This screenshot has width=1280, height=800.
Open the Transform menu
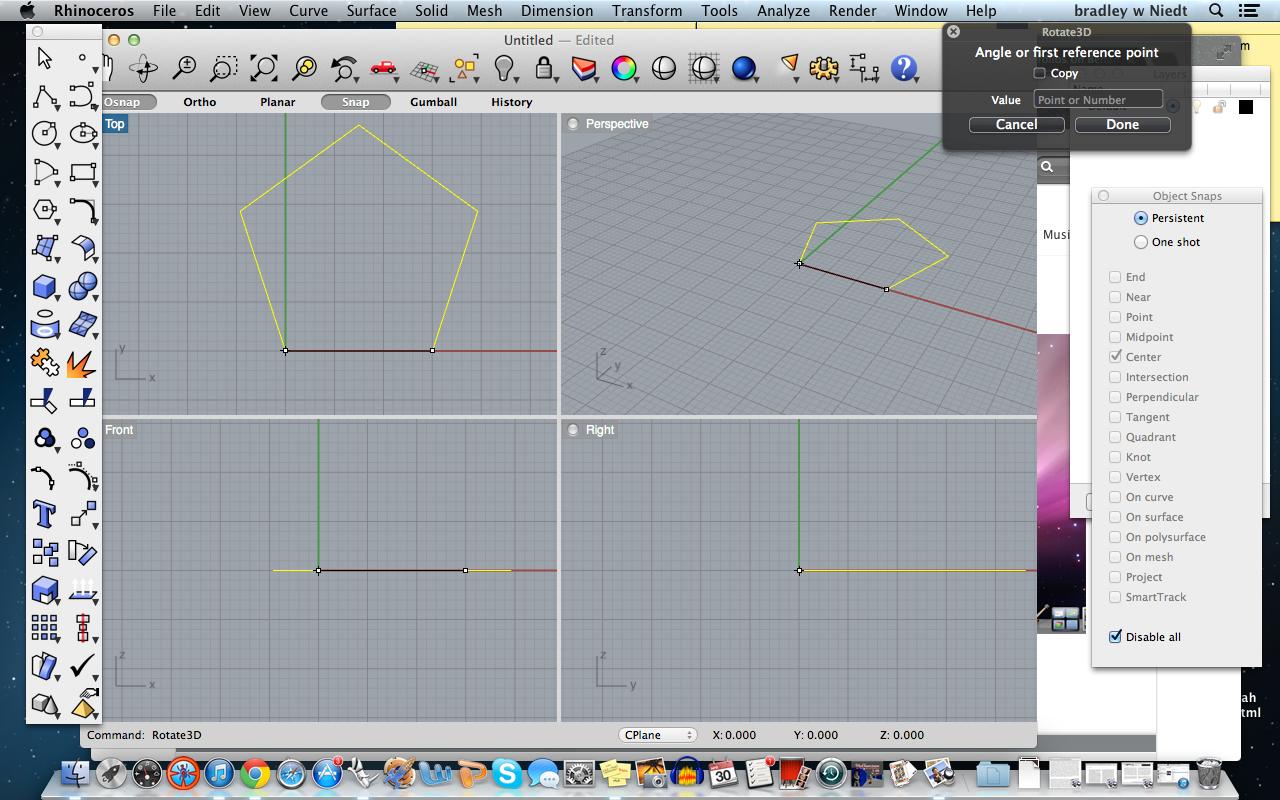647,11
